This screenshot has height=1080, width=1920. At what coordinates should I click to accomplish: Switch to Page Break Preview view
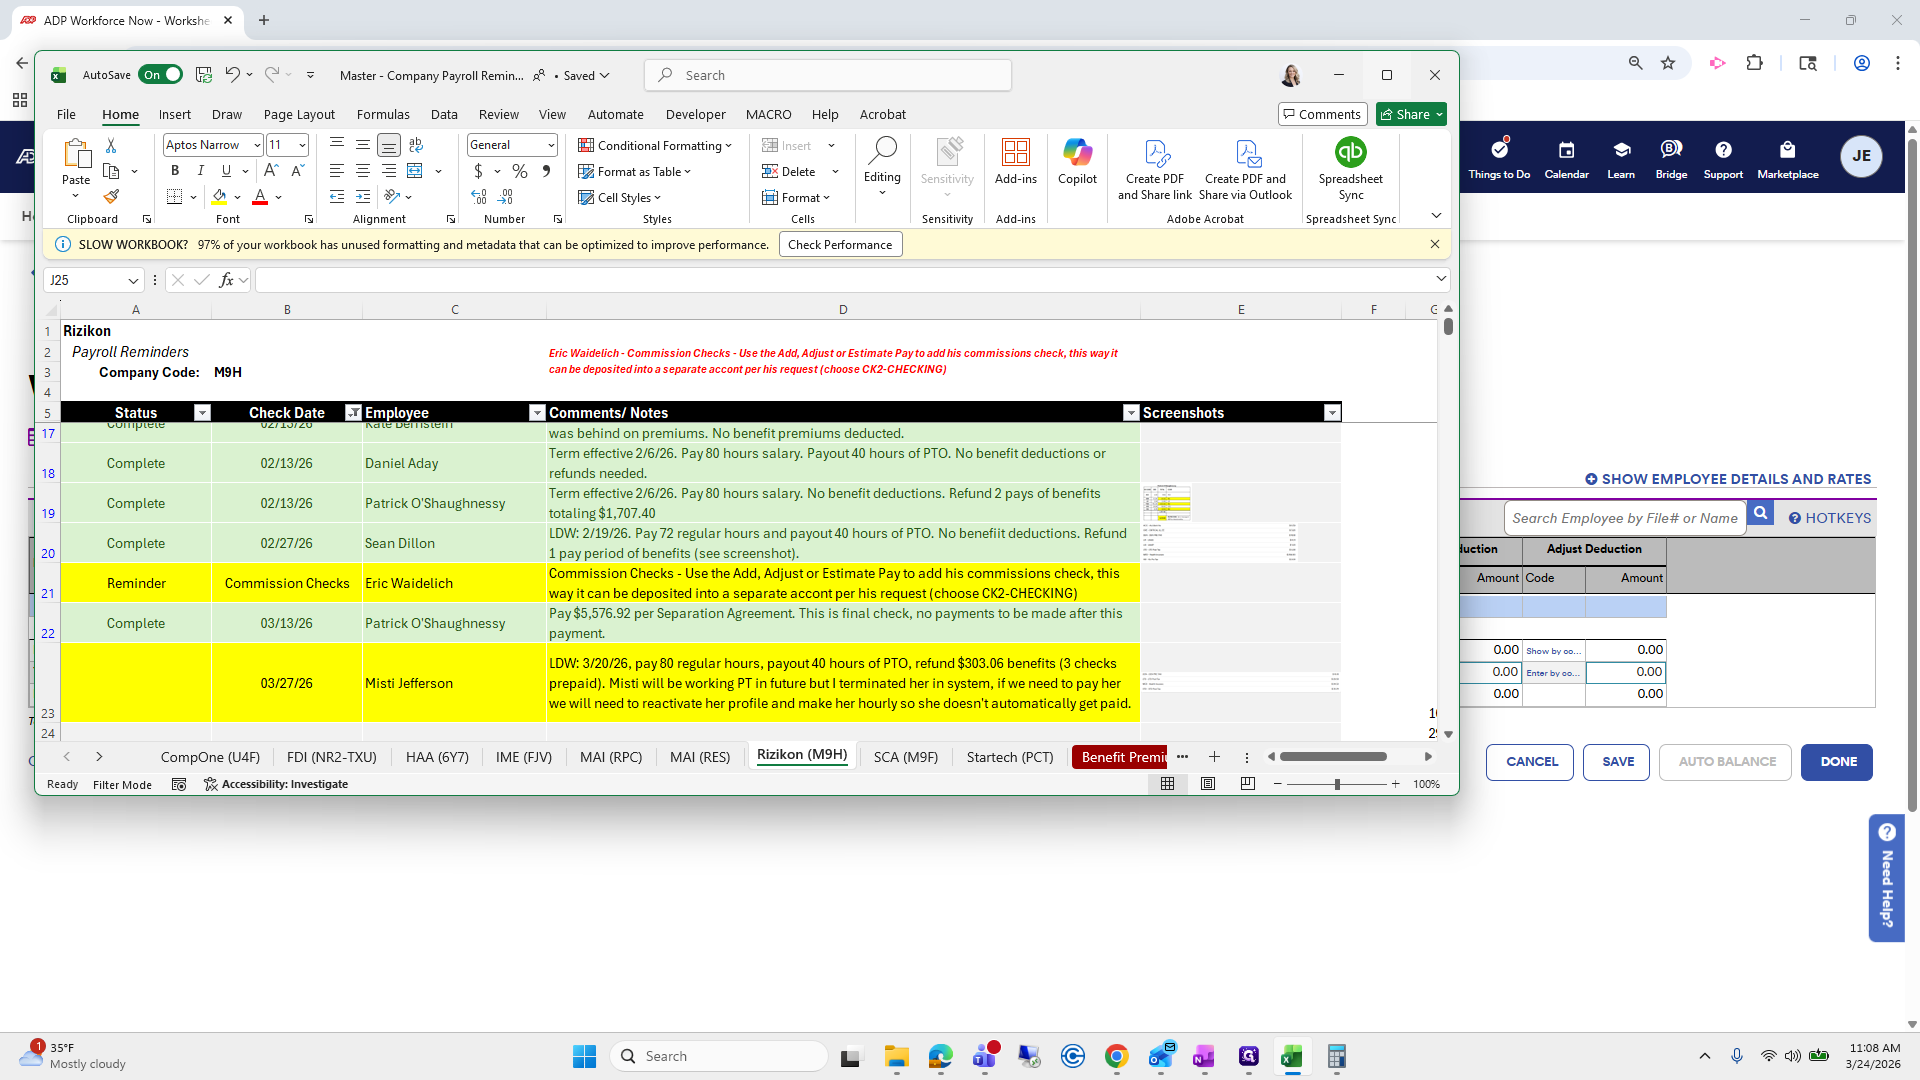coord(1247,784)
